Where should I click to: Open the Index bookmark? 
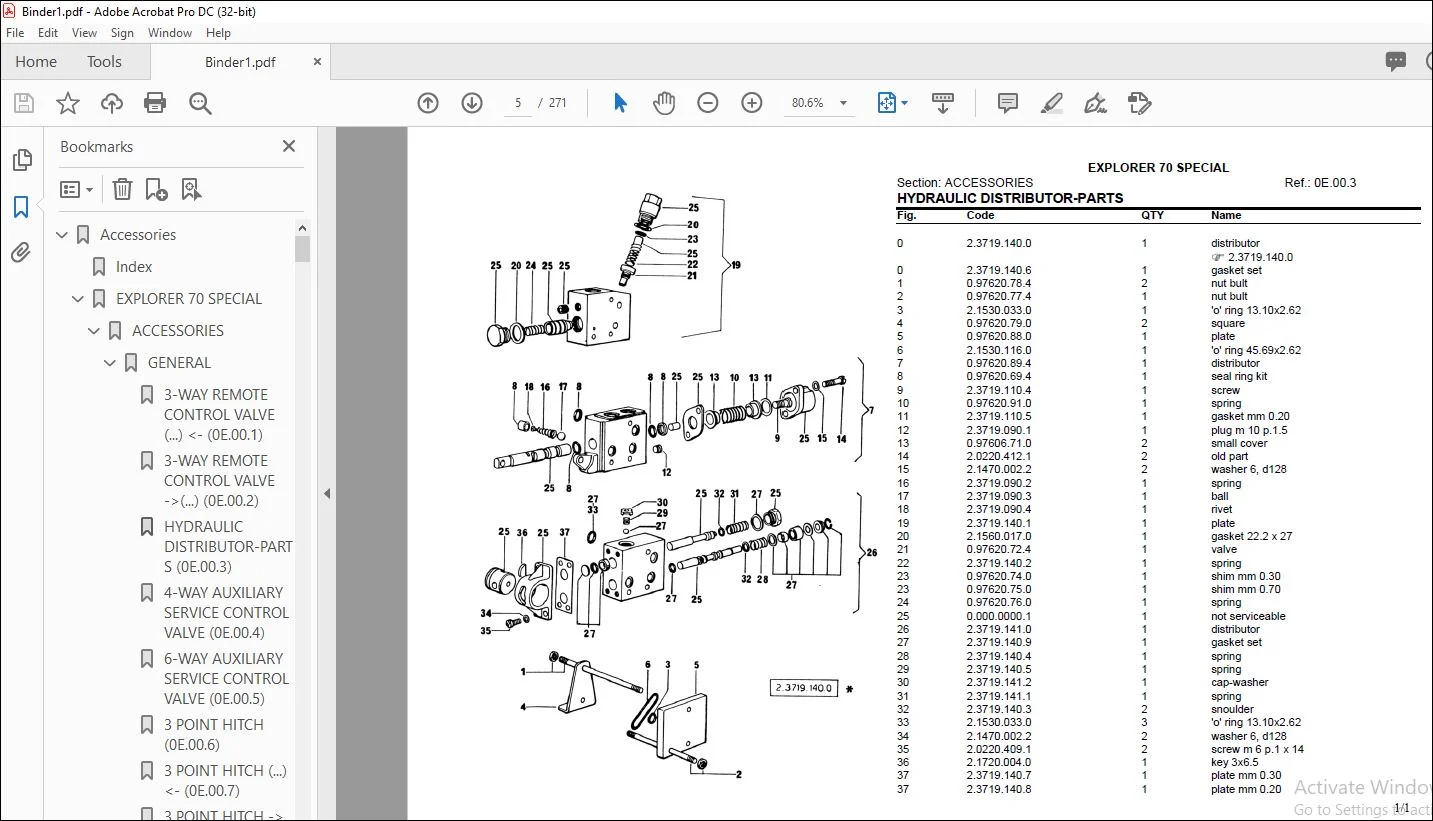pyautogui.click(x=134, y=267)
